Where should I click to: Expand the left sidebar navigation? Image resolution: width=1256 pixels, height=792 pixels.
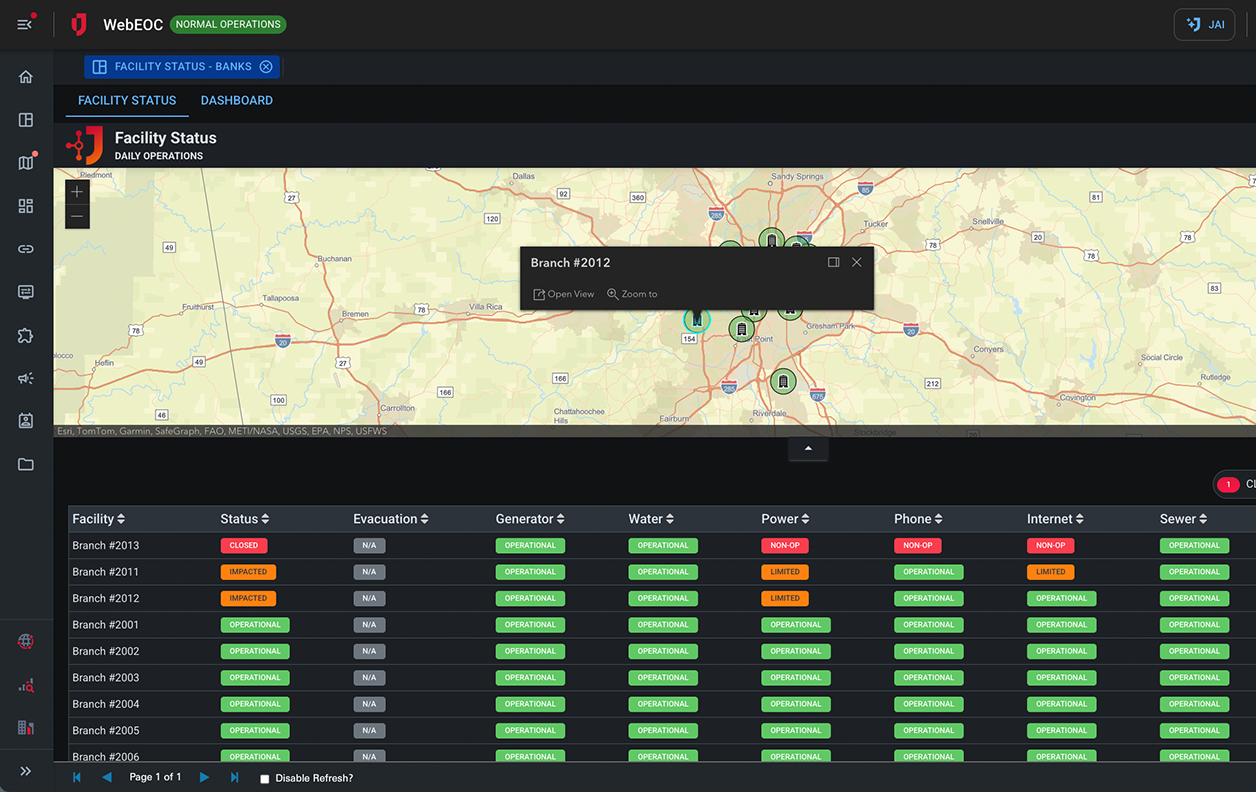26,771
